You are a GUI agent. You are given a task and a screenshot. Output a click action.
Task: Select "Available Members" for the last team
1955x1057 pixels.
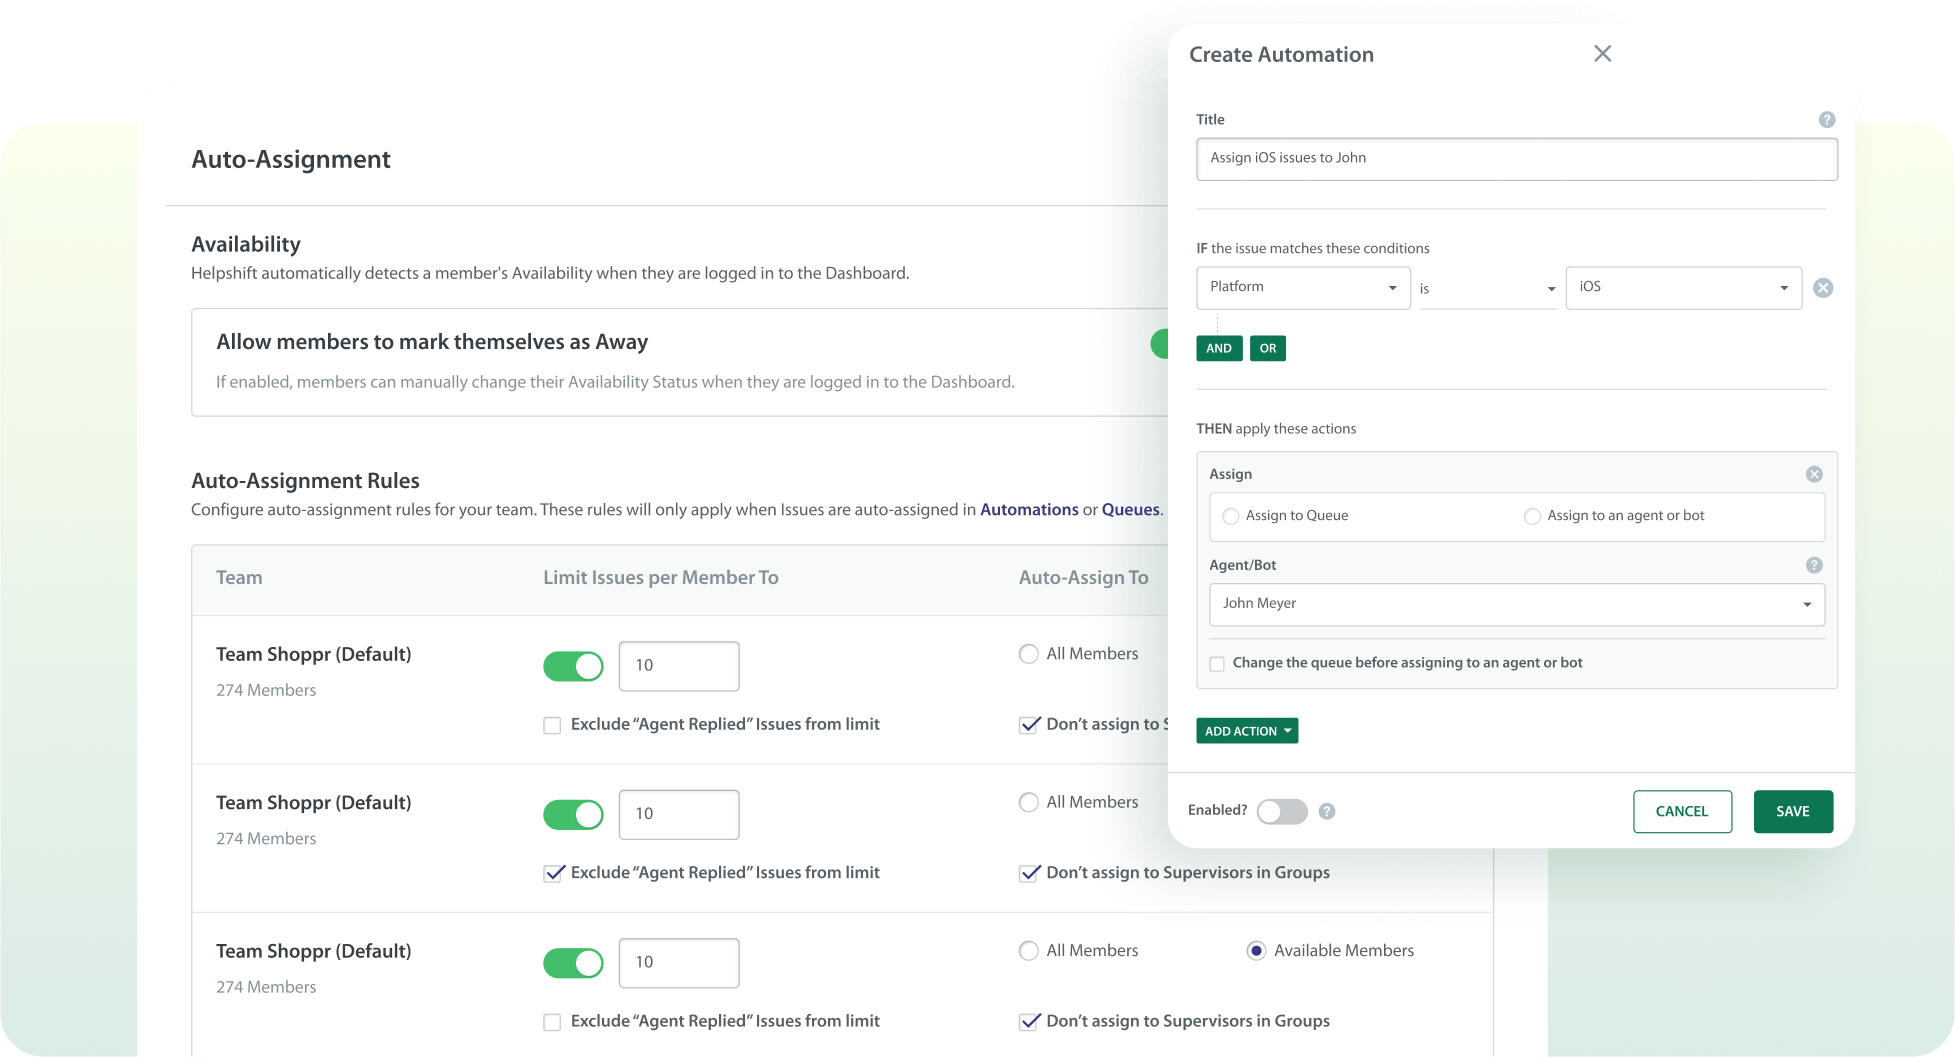(1256, 950)
